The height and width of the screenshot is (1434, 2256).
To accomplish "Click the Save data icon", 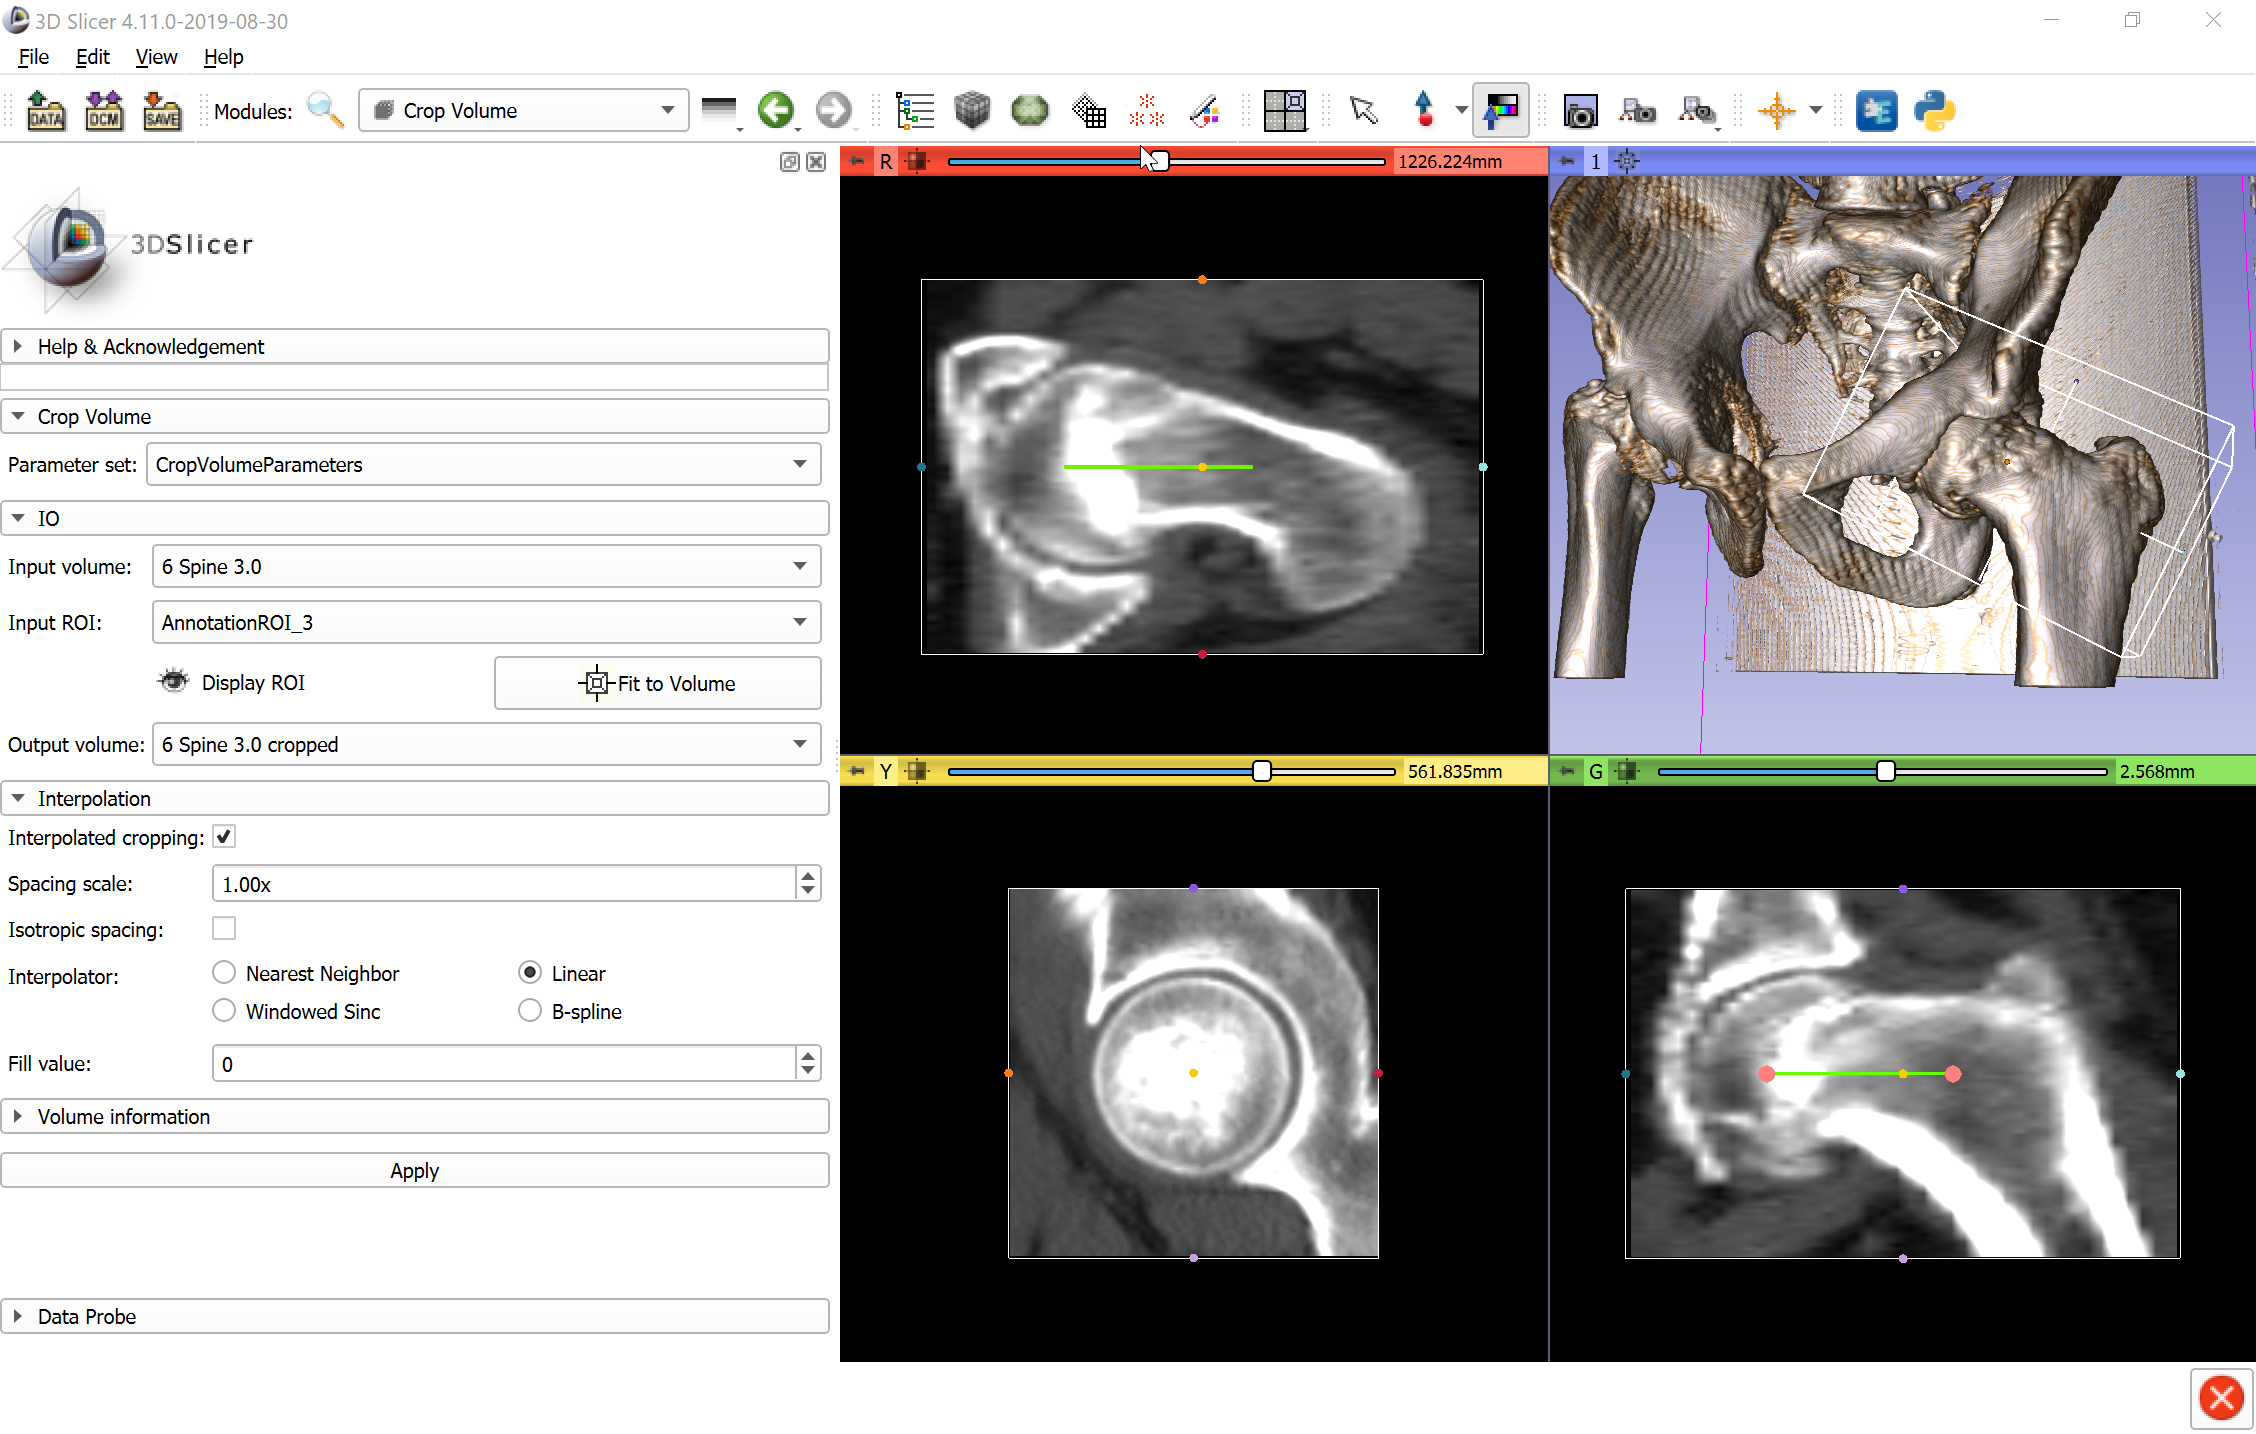I will click(162, 111).
